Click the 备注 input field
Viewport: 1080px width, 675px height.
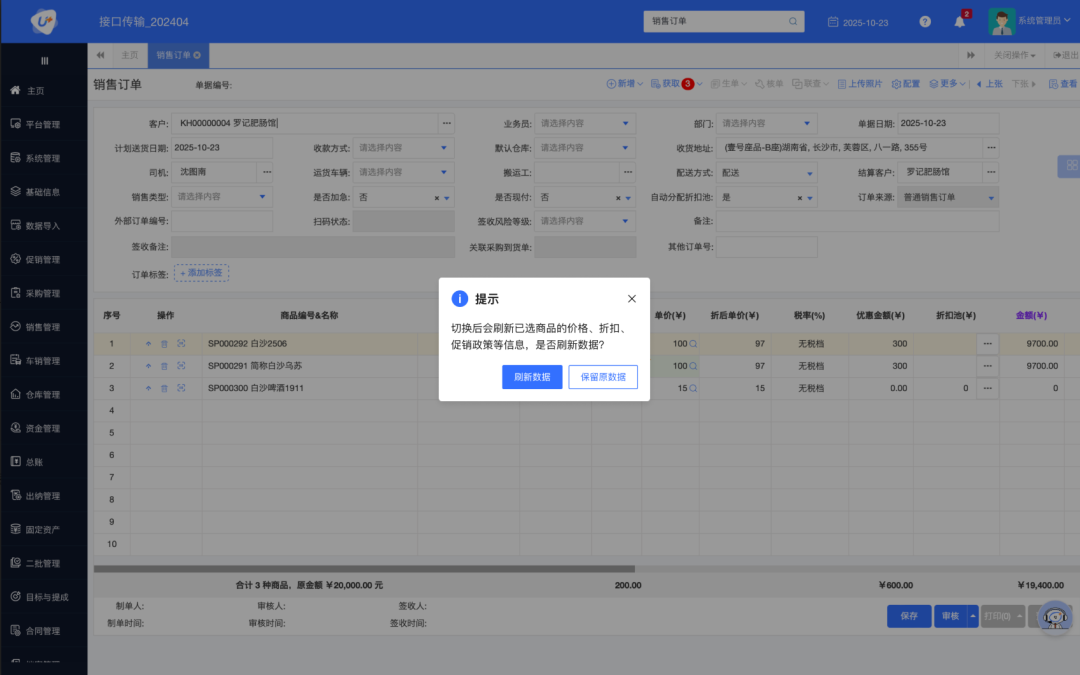click(856, 222)
